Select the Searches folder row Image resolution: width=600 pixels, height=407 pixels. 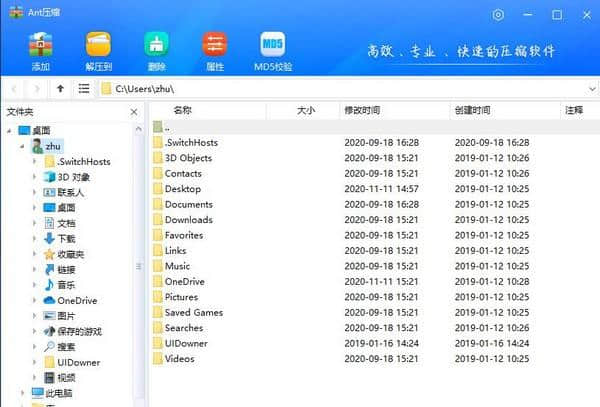[375, 328]
